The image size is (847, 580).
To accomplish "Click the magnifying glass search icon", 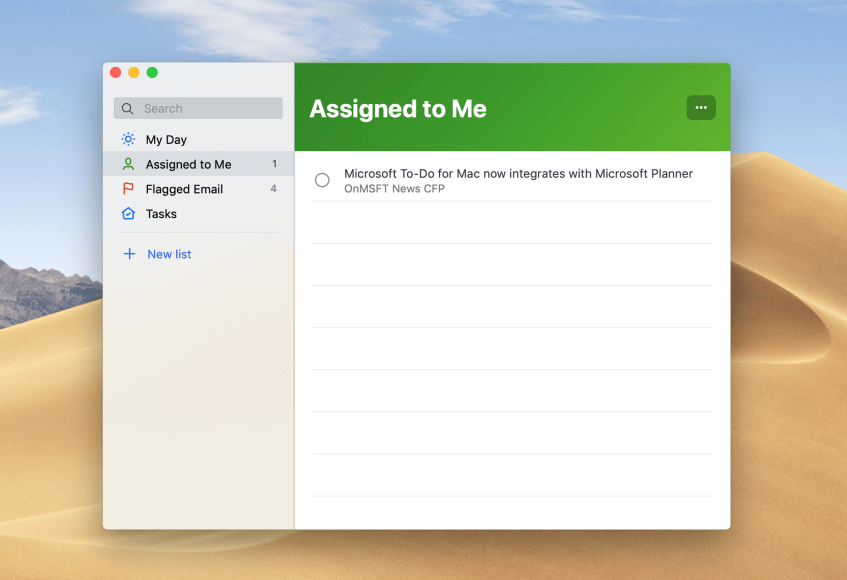I will click(128, 108).
